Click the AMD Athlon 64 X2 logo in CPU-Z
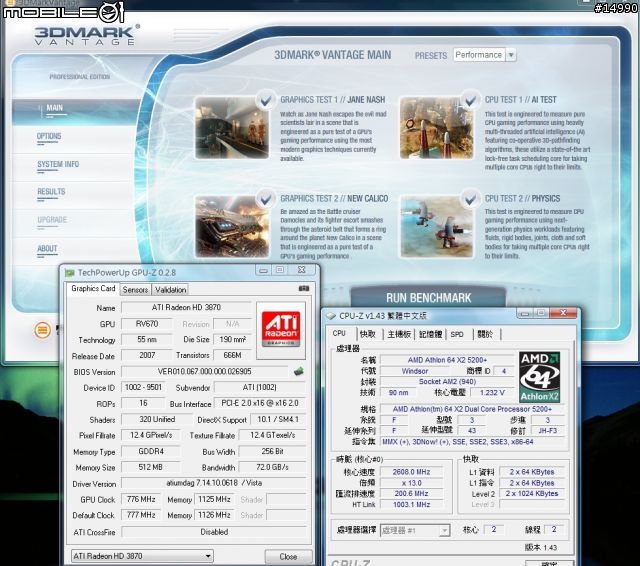This screenshot has width=640, height=566. click(539, 377)
